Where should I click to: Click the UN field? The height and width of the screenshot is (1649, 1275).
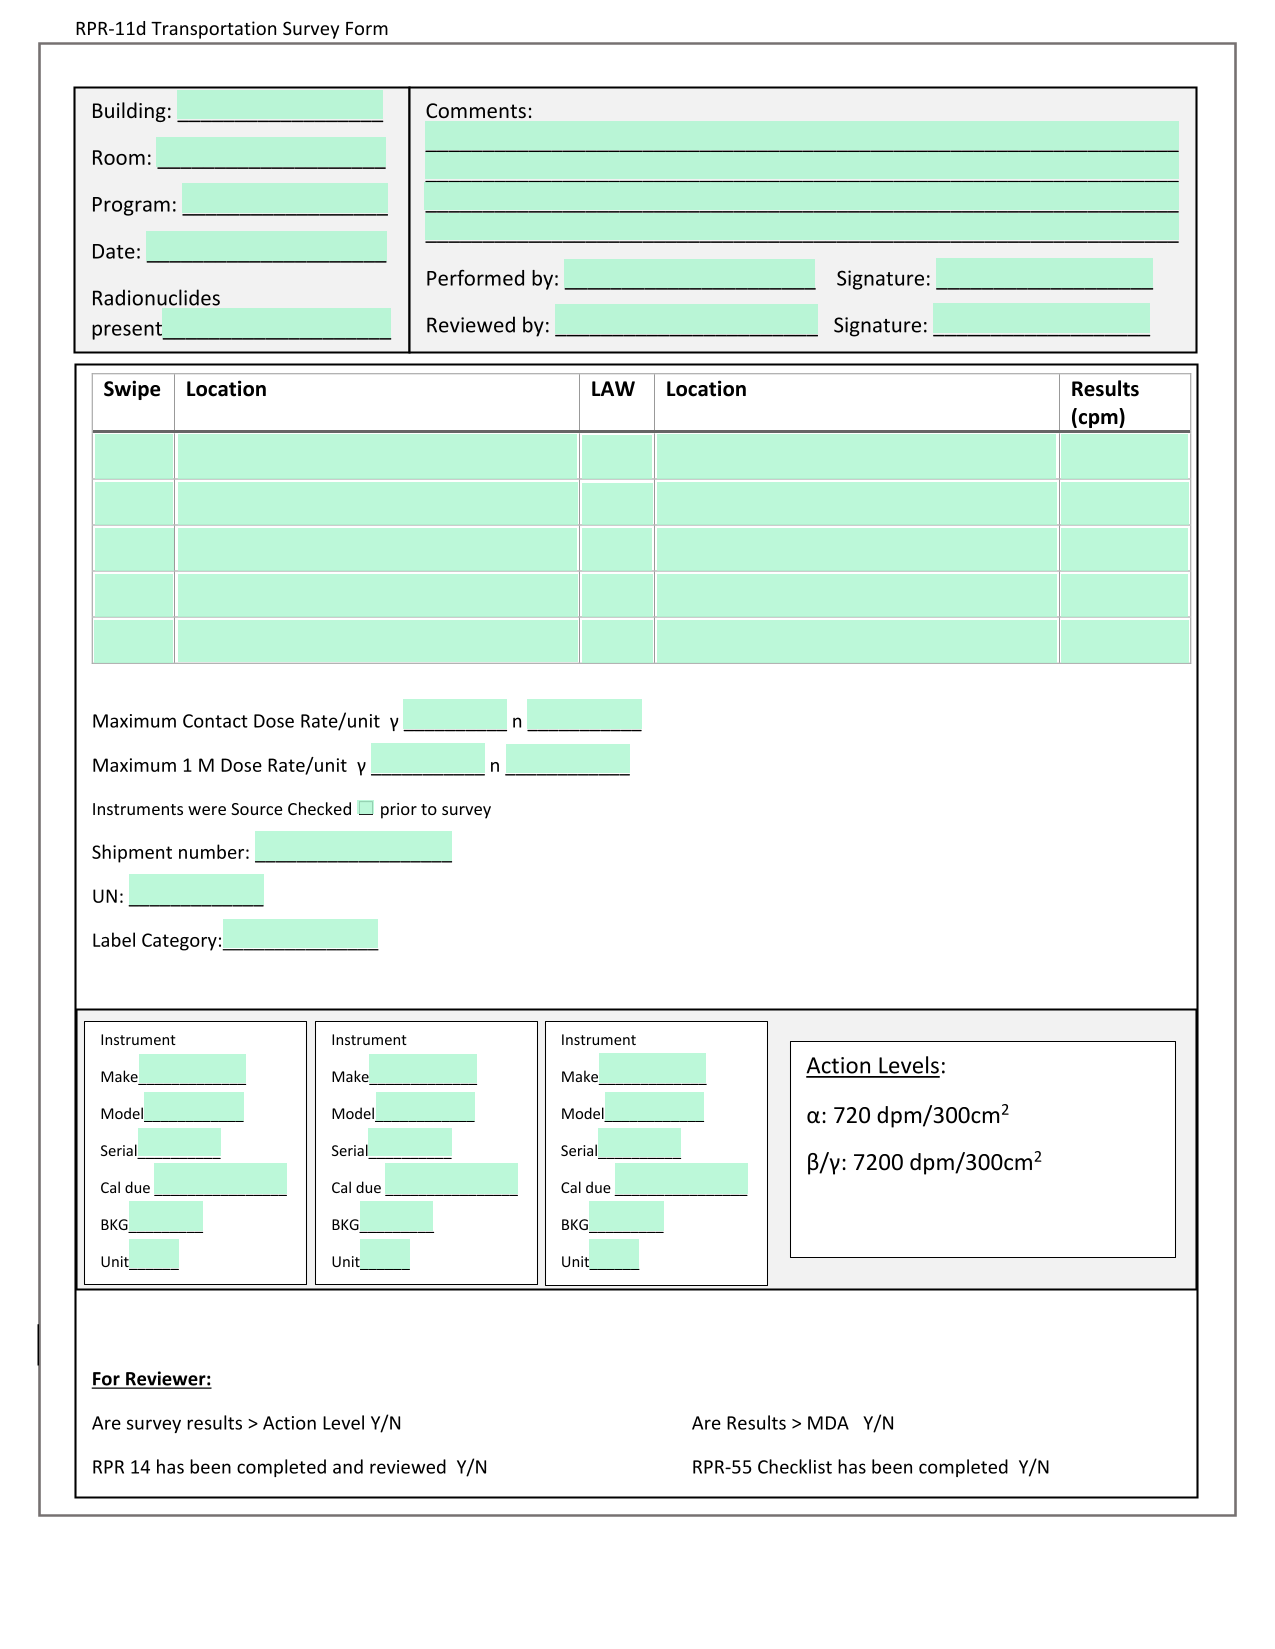(x=196, y=890)
